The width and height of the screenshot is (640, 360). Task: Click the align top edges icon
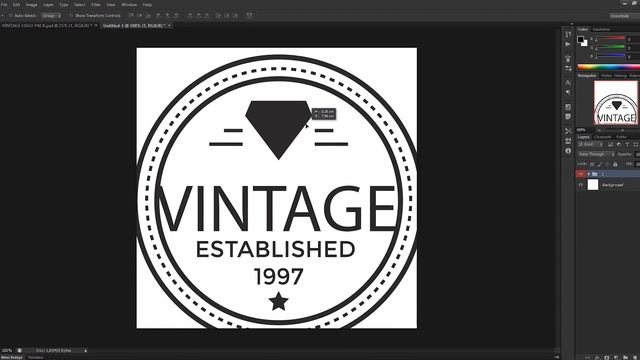(131, 16)
